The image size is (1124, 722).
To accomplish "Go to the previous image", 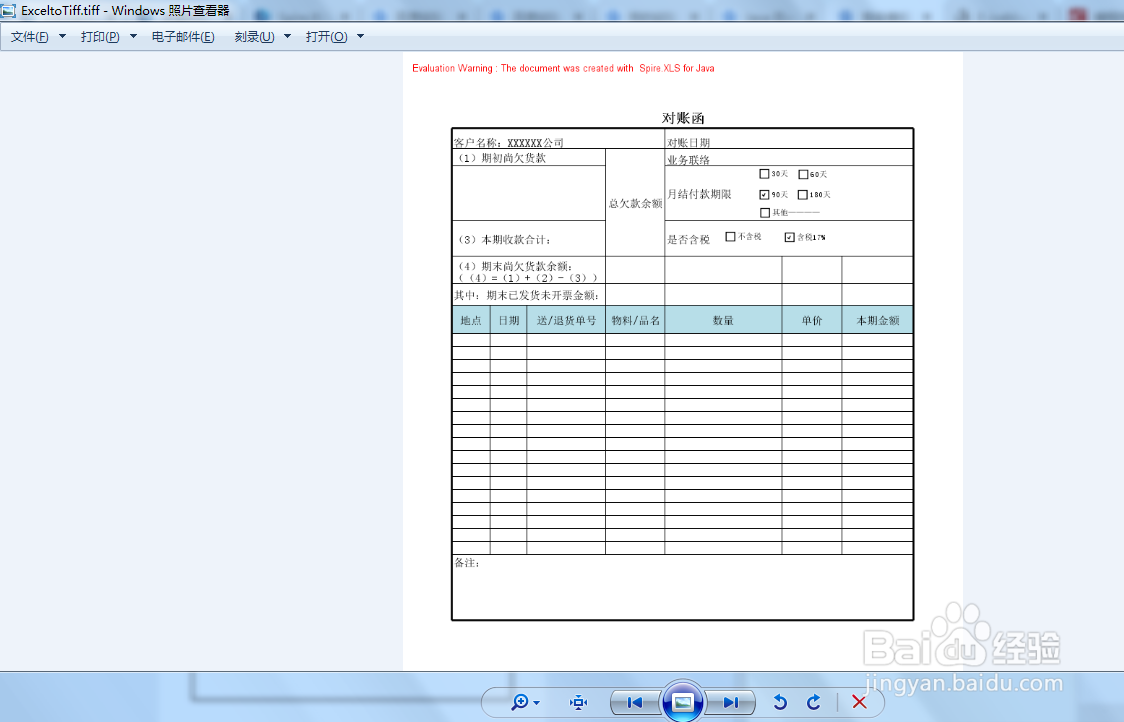I will (635, 702).
